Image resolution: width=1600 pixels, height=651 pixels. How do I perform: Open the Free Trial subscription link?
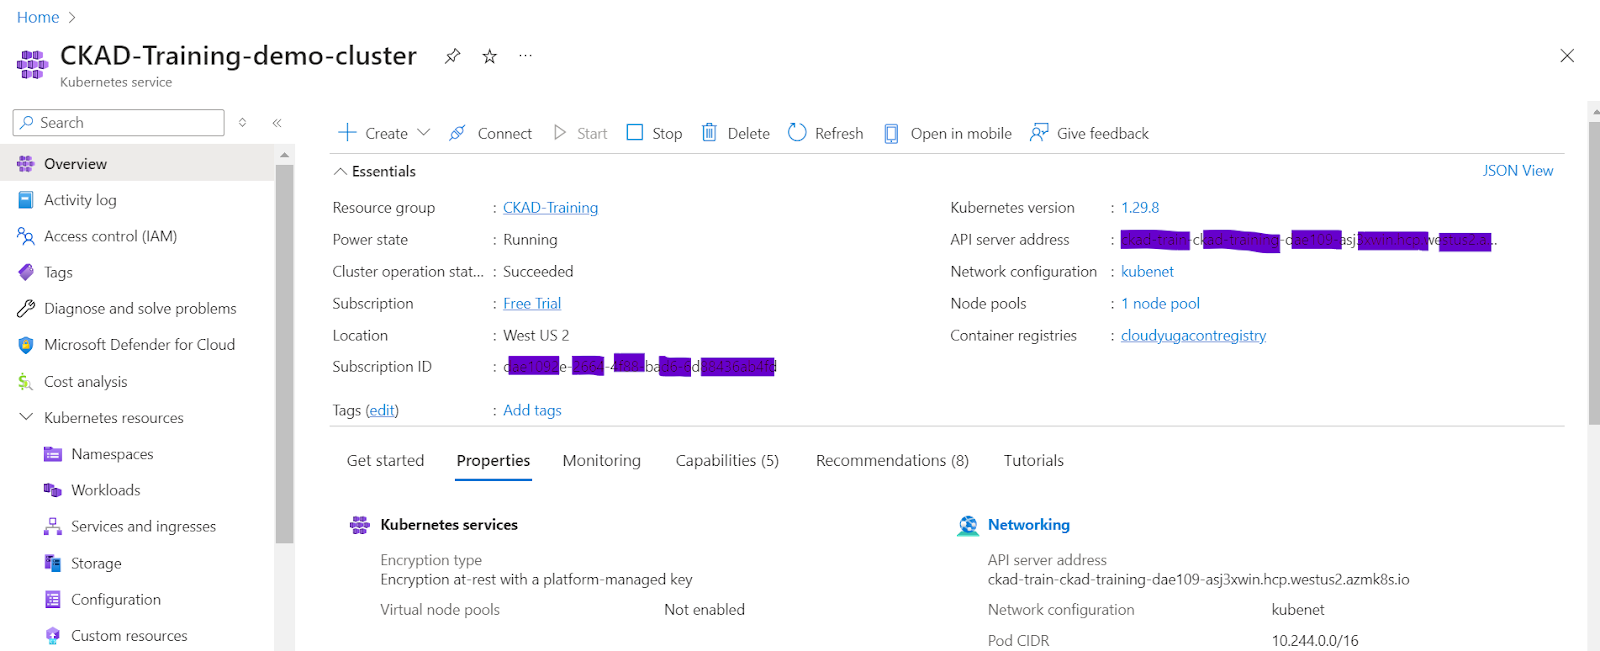pyautogui.click(x=532, y=303)
